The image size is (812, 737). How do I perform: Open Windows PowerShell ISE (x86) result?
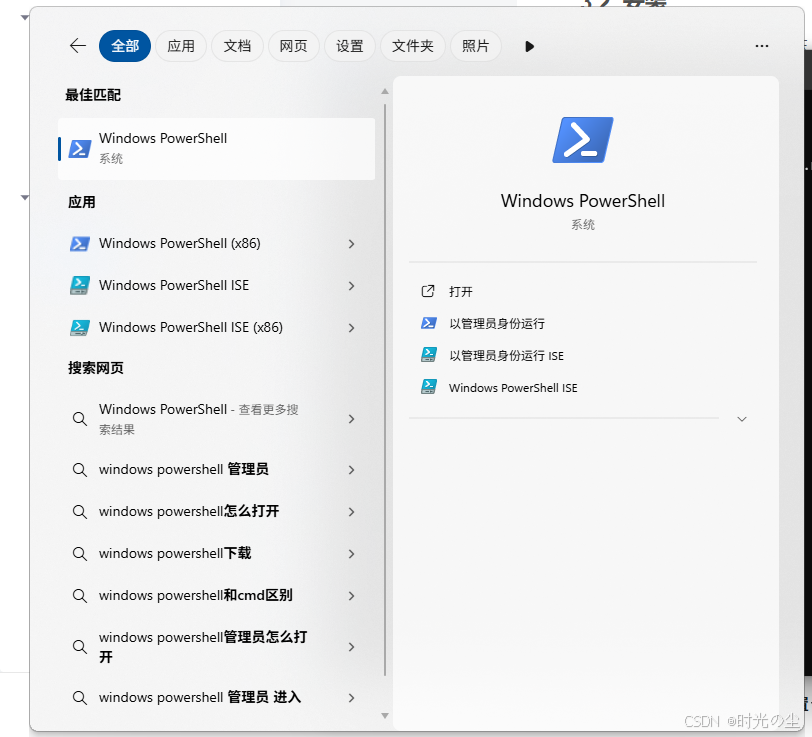tap(216, 327)
